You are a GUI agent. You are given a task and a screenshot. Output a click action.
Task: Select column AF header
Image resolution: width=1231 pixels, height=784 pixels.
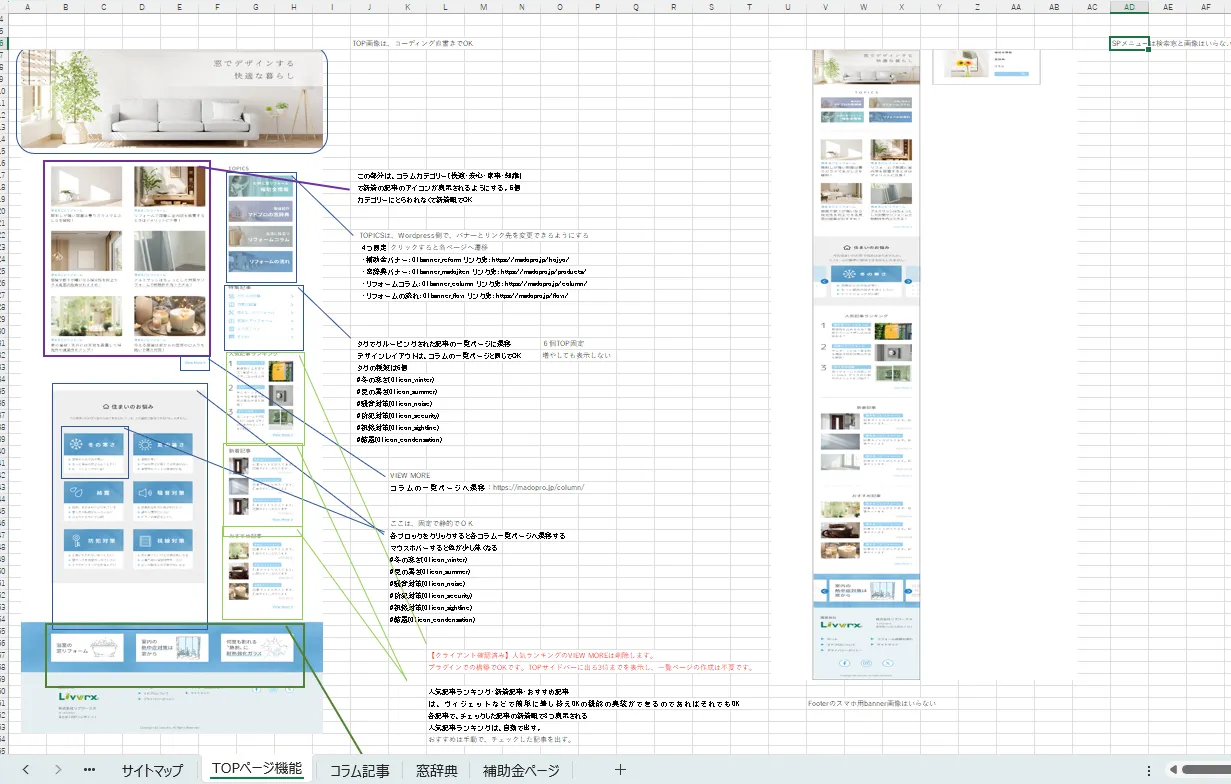click(x=1205, y=7)
